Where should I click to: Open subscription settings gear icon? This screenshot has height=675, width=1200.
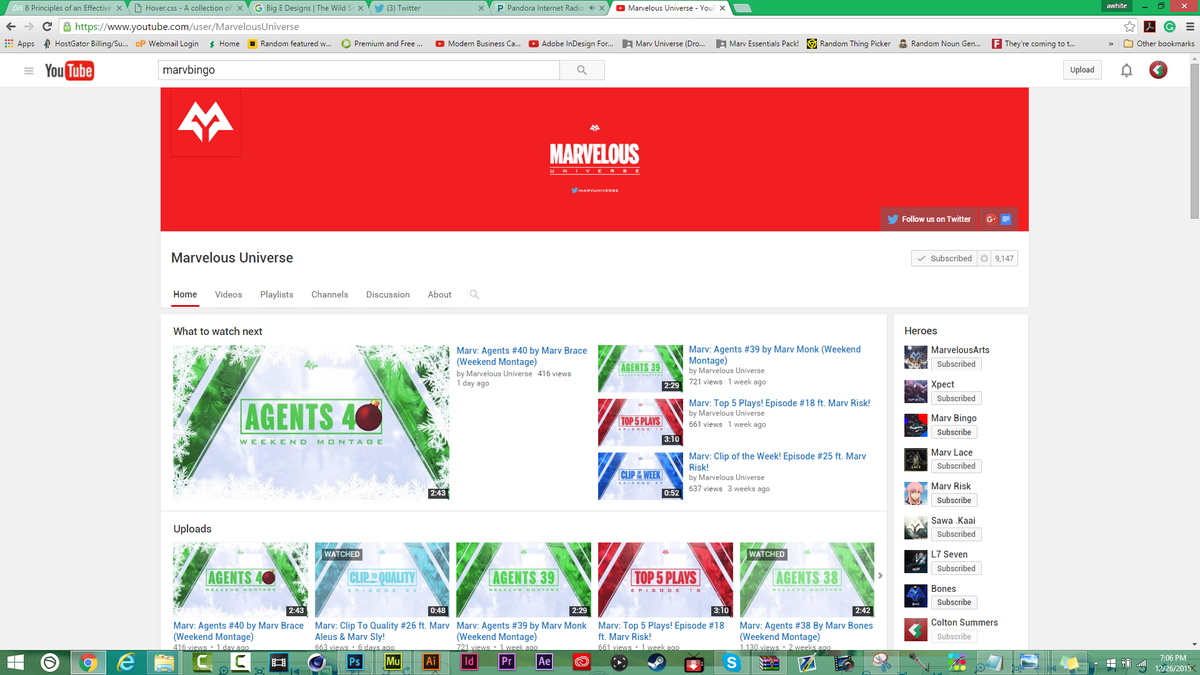[984, 258]
